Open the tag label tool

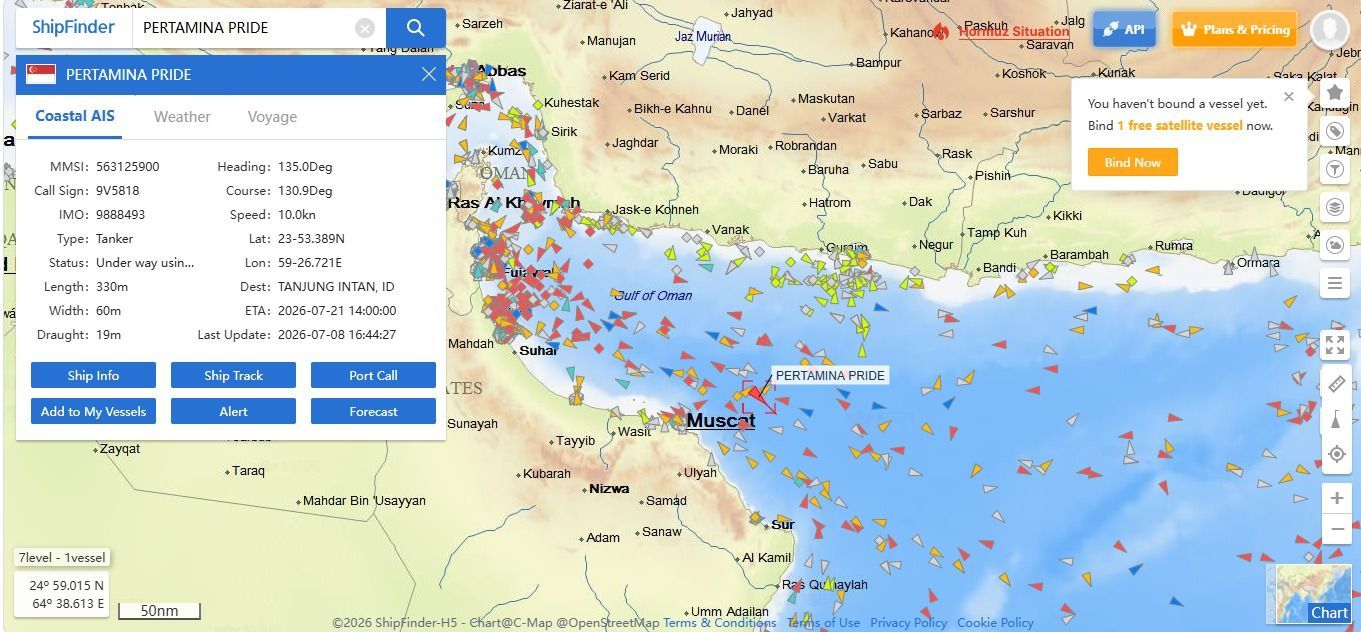1335,131
